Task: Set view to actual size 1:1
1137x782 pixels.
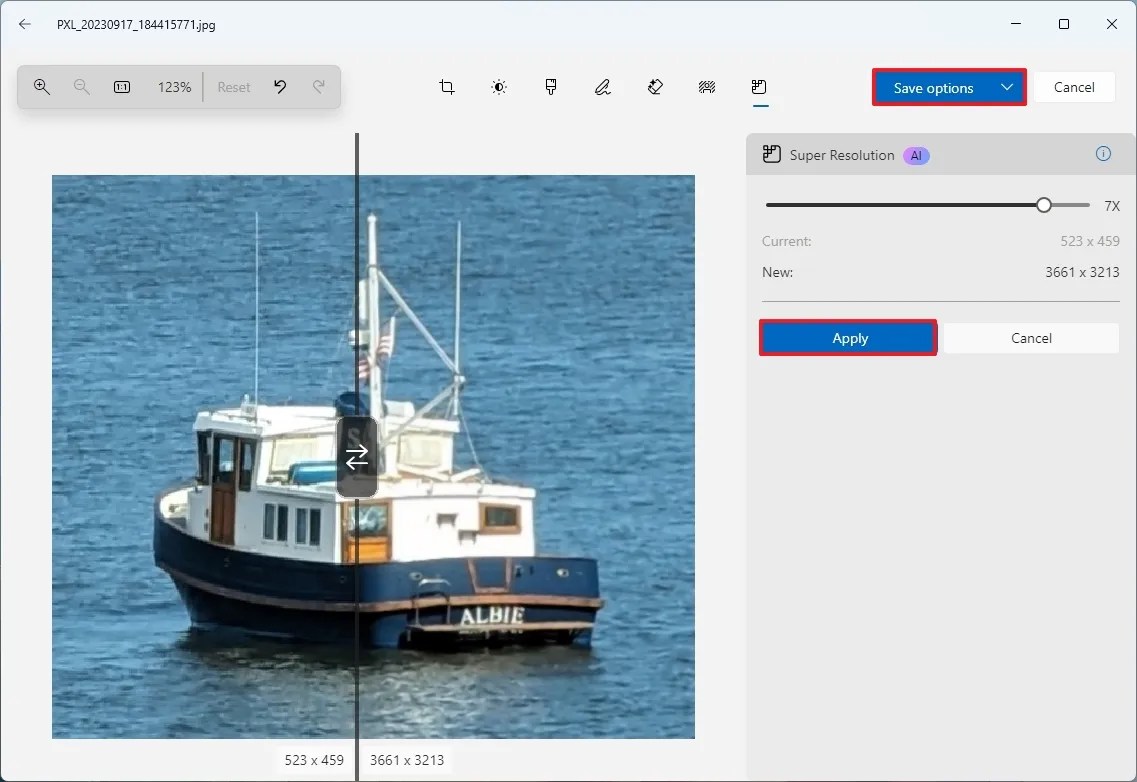Action: coord(122,87)
